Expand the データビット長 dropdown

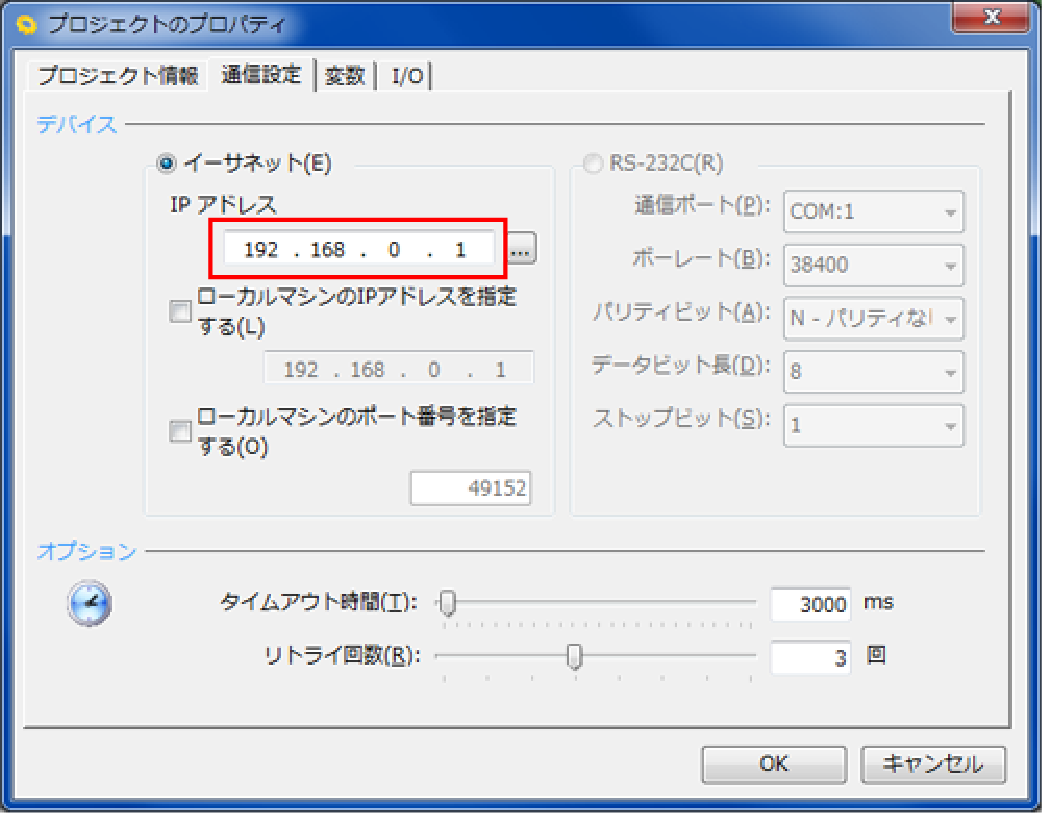pyautogui.click(x=873, y=371)
